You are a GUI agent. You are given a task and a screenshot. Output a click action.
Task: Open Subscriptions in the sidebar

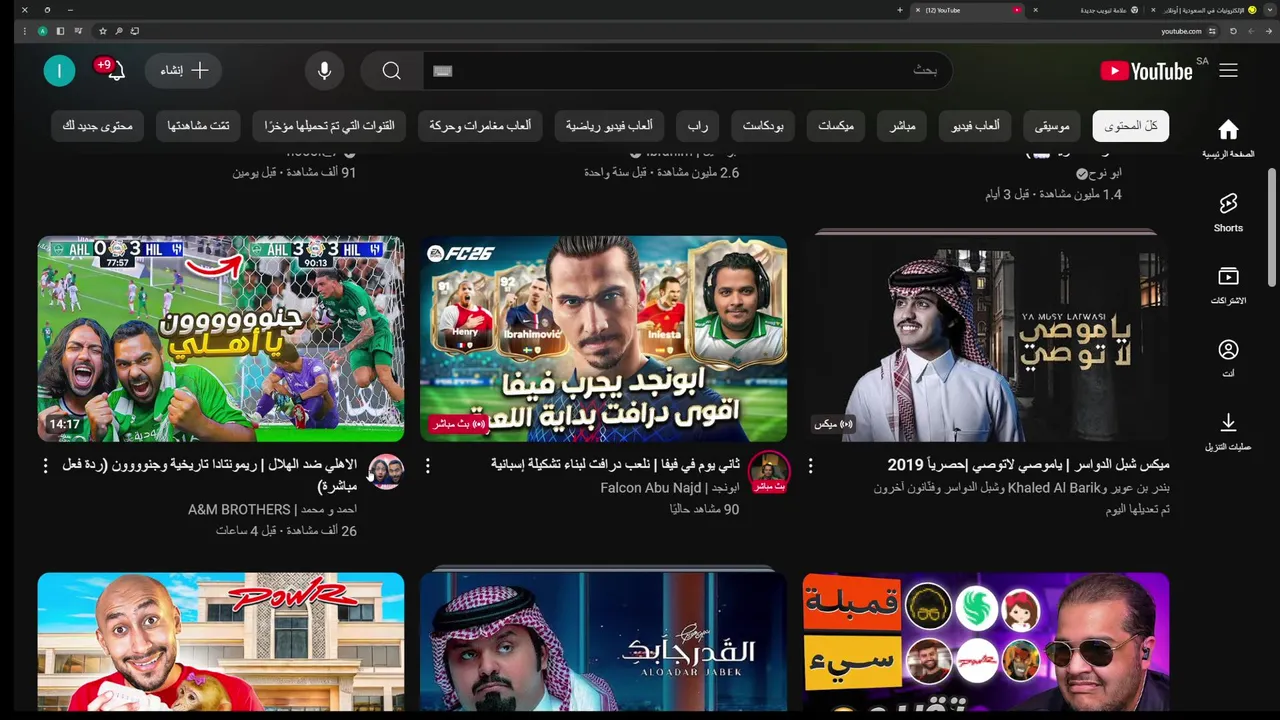click(x=1228, y=285)
